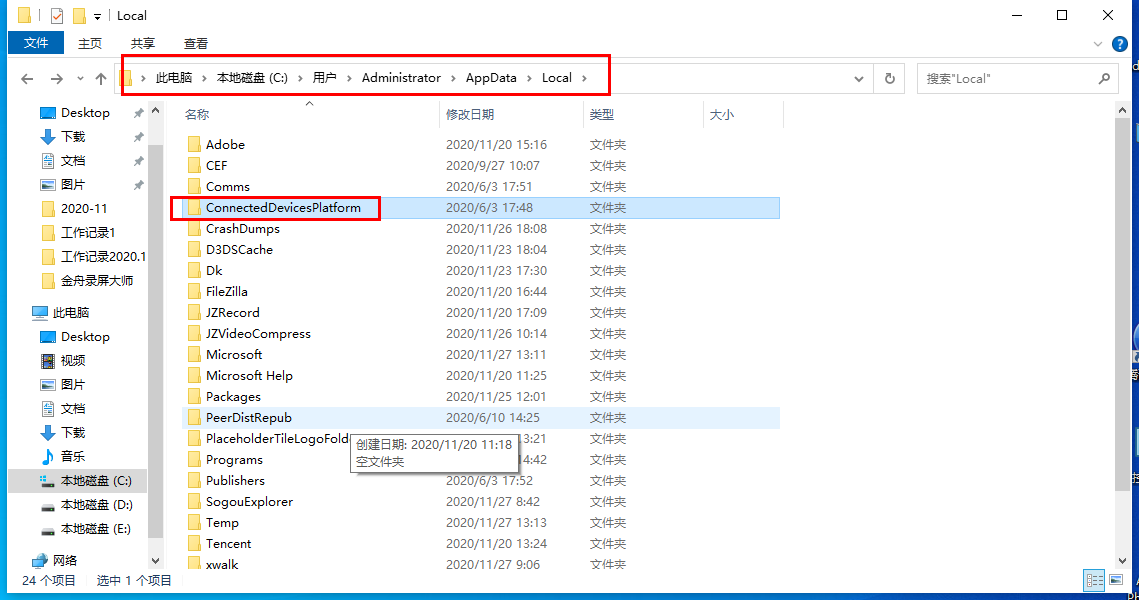Open the Quick Access Toolbar customize dropdown
Image resolution: width=1139 pixels, height=600 pixels.
click(97, 16)
